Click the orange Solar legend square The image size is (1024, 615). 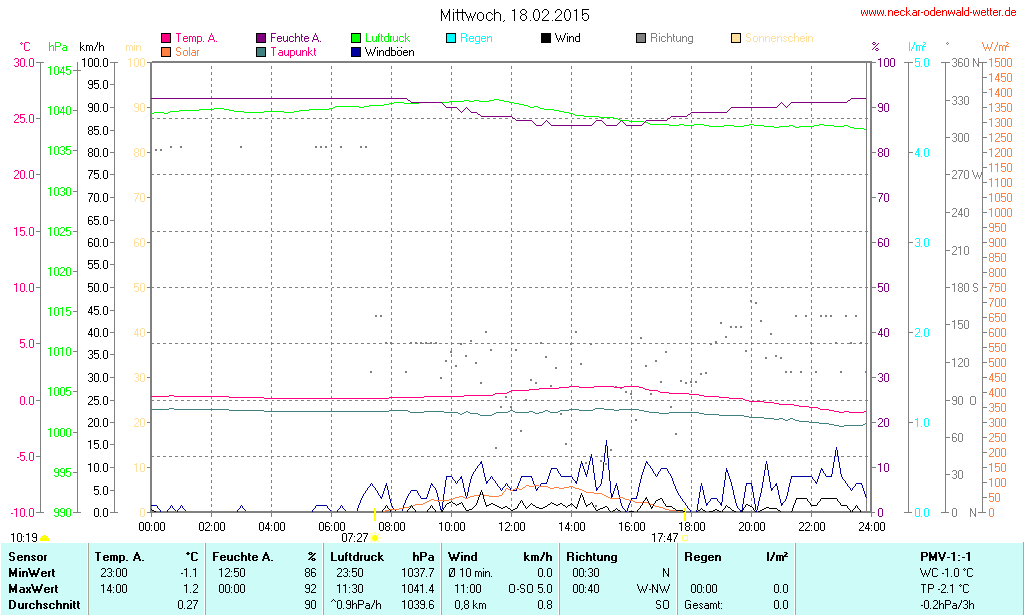pos(166,52)
